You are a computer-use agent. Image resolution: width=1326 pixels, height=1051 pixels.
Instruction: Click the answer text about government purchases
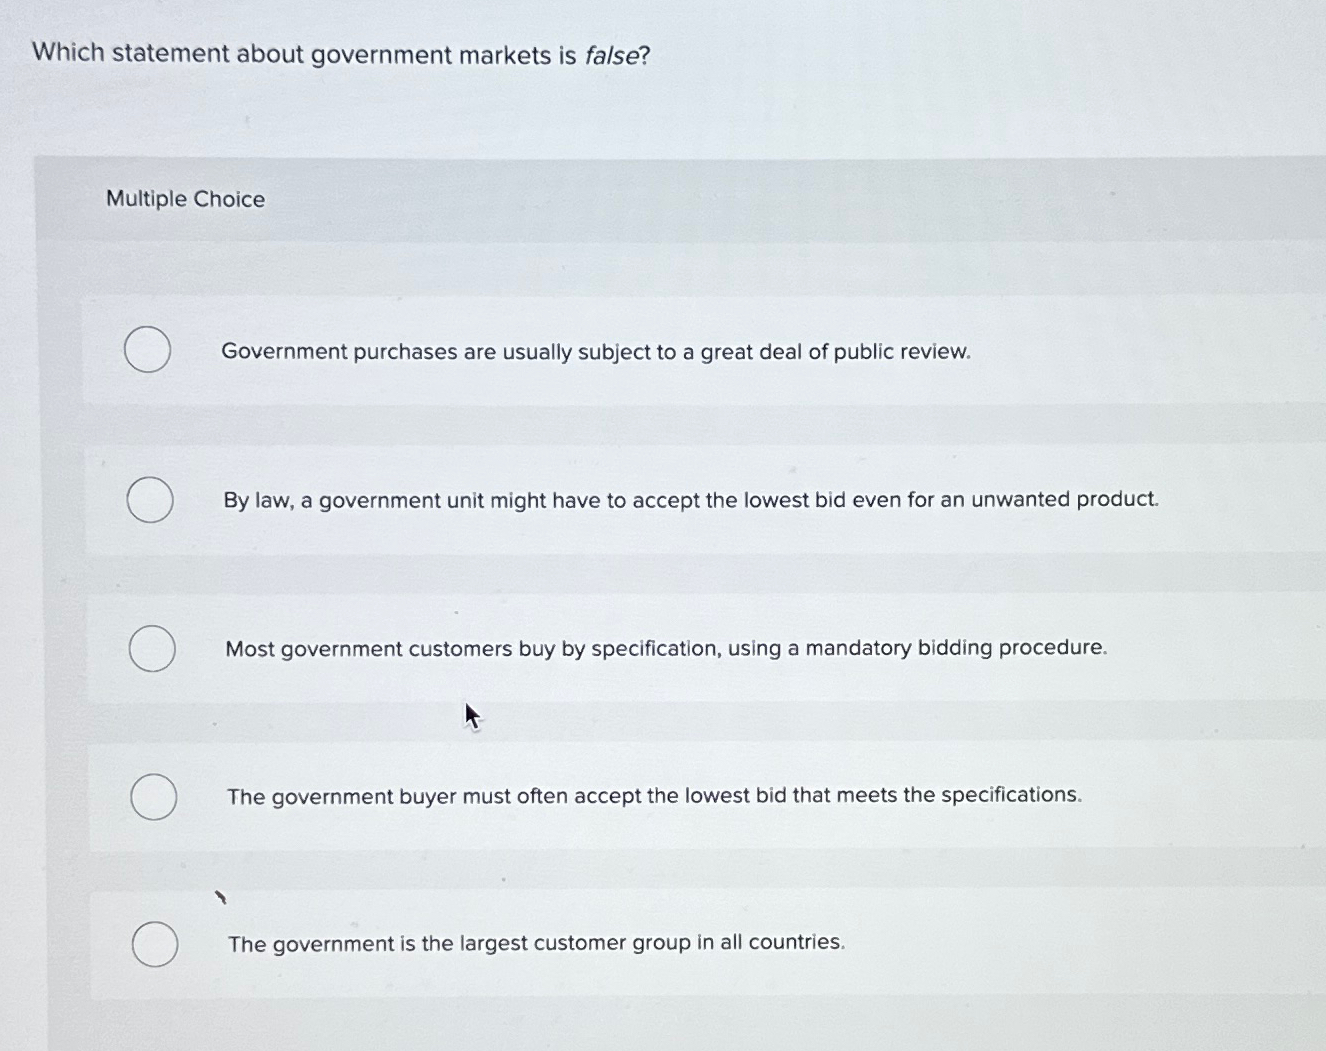tap(596, 352)
